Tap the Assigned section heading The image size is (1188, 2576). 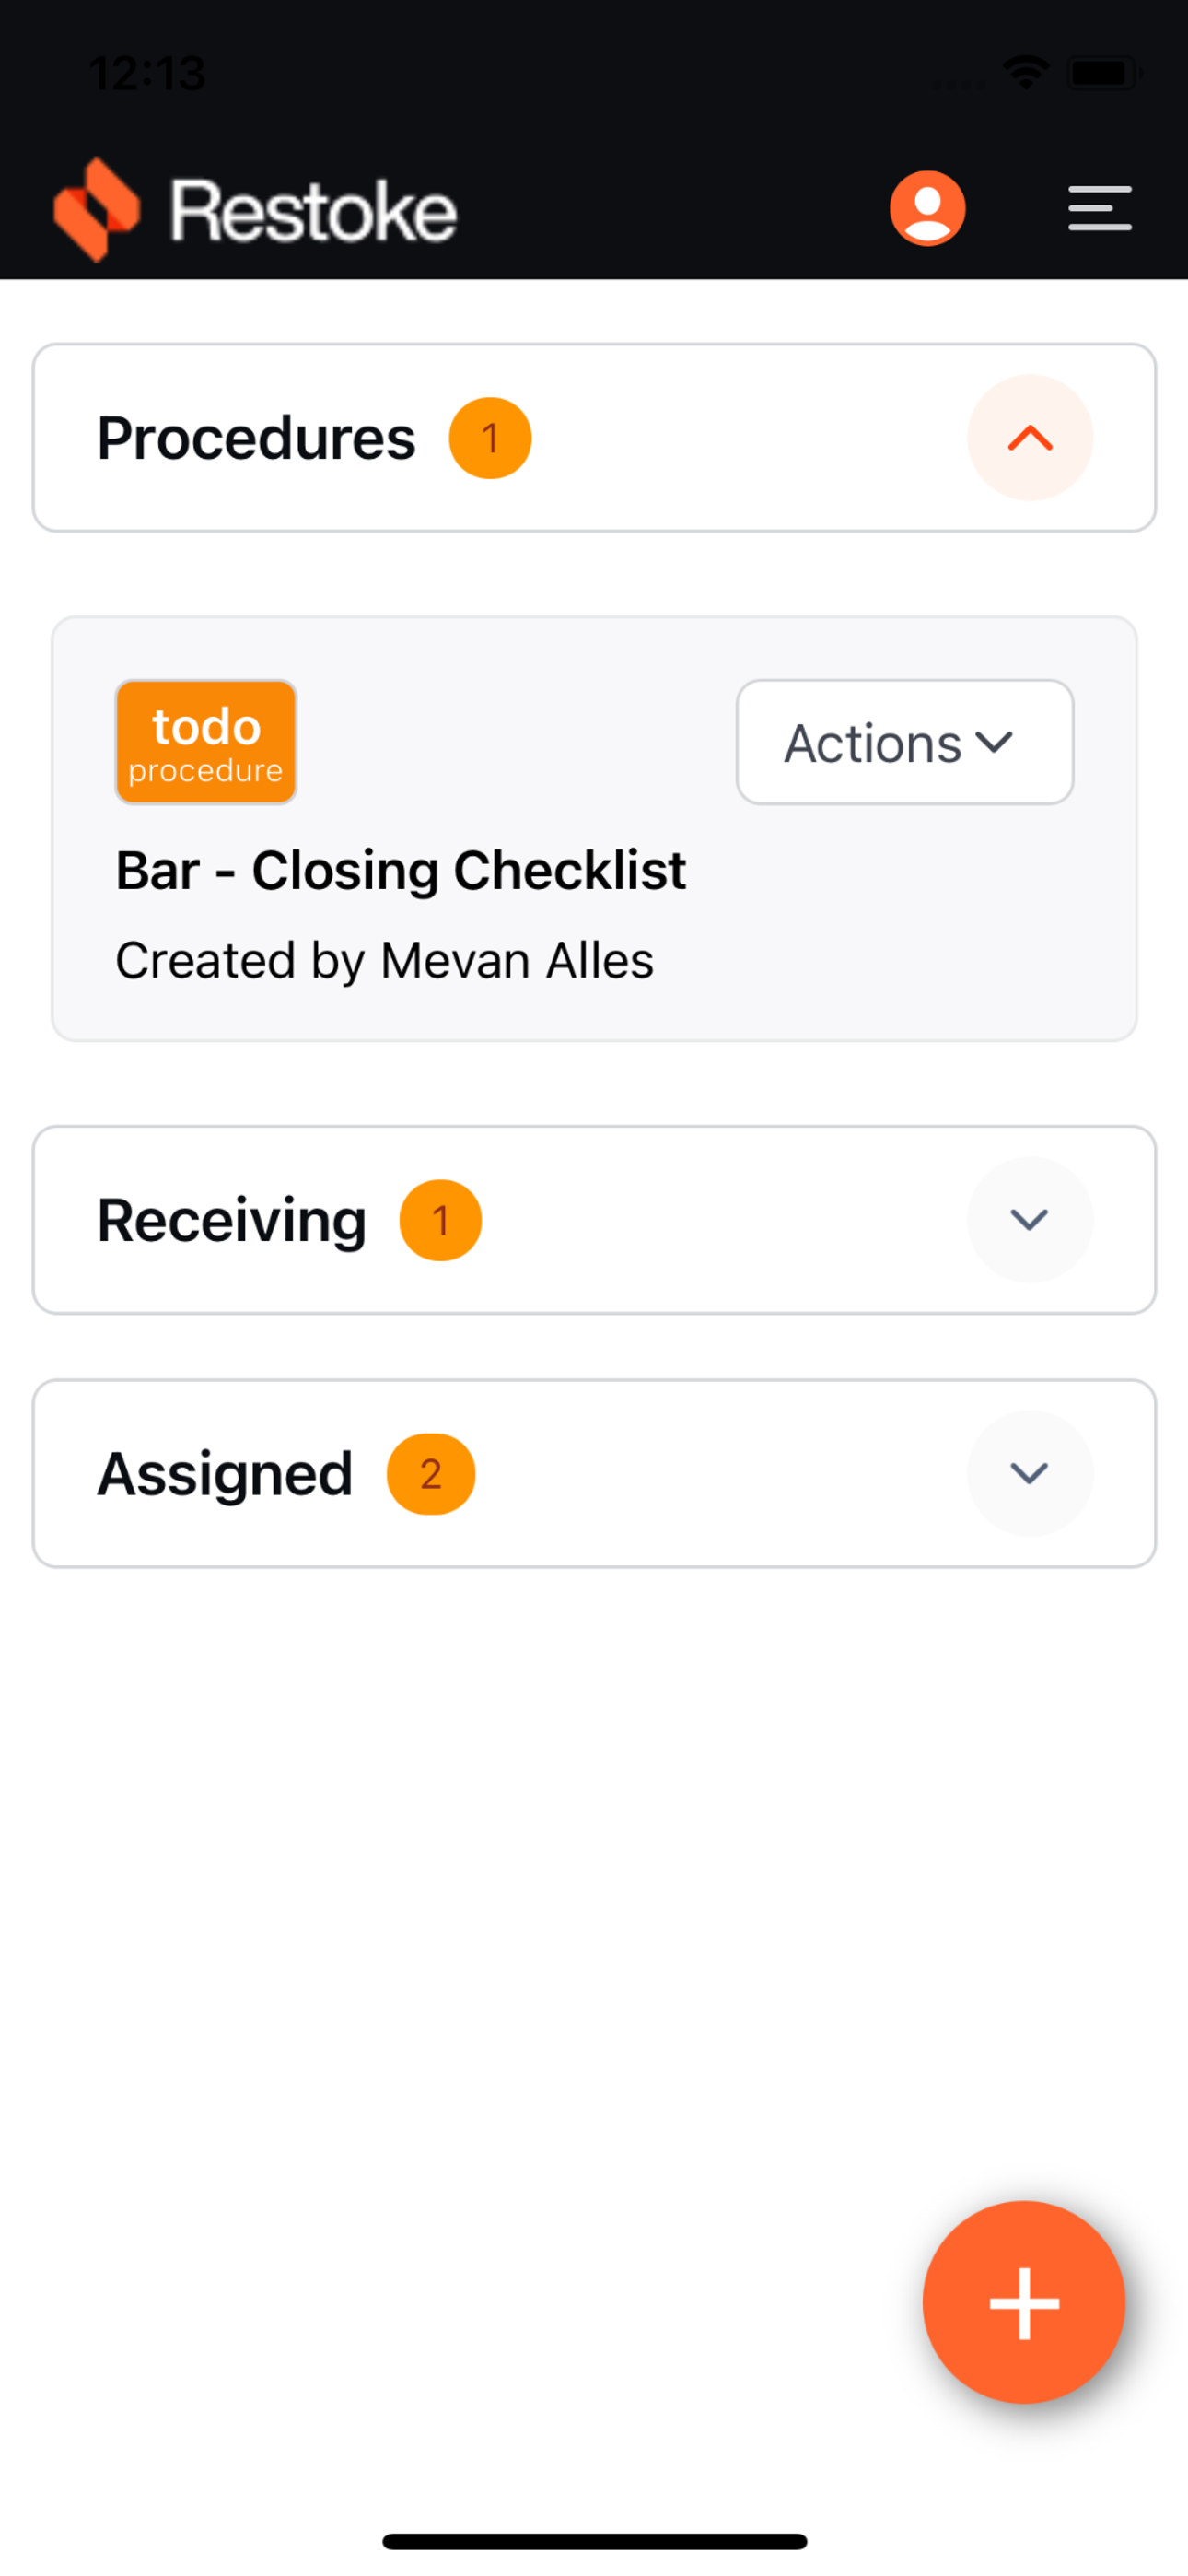coord(225,1474)
